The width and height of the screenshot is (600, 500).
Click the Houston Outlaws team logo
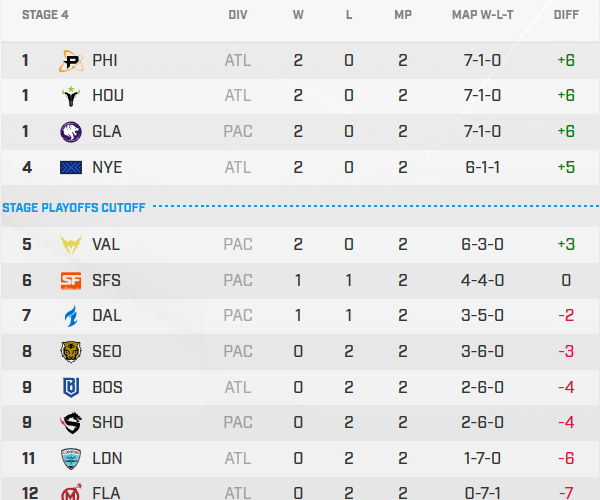coord(72,96)
